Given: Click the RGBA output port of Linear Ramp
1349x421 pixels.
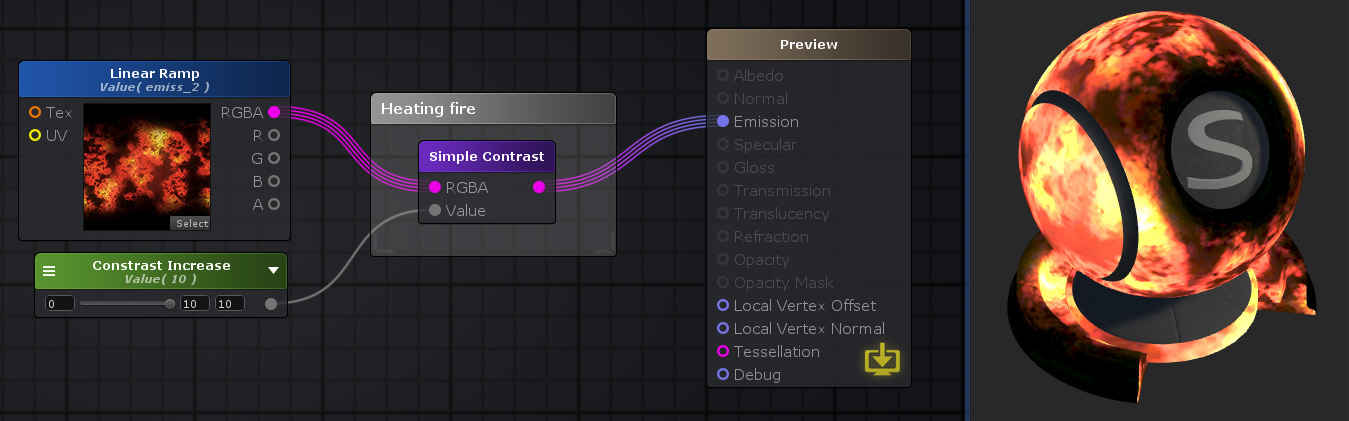Looking at the screenshot, I should 274,112.
